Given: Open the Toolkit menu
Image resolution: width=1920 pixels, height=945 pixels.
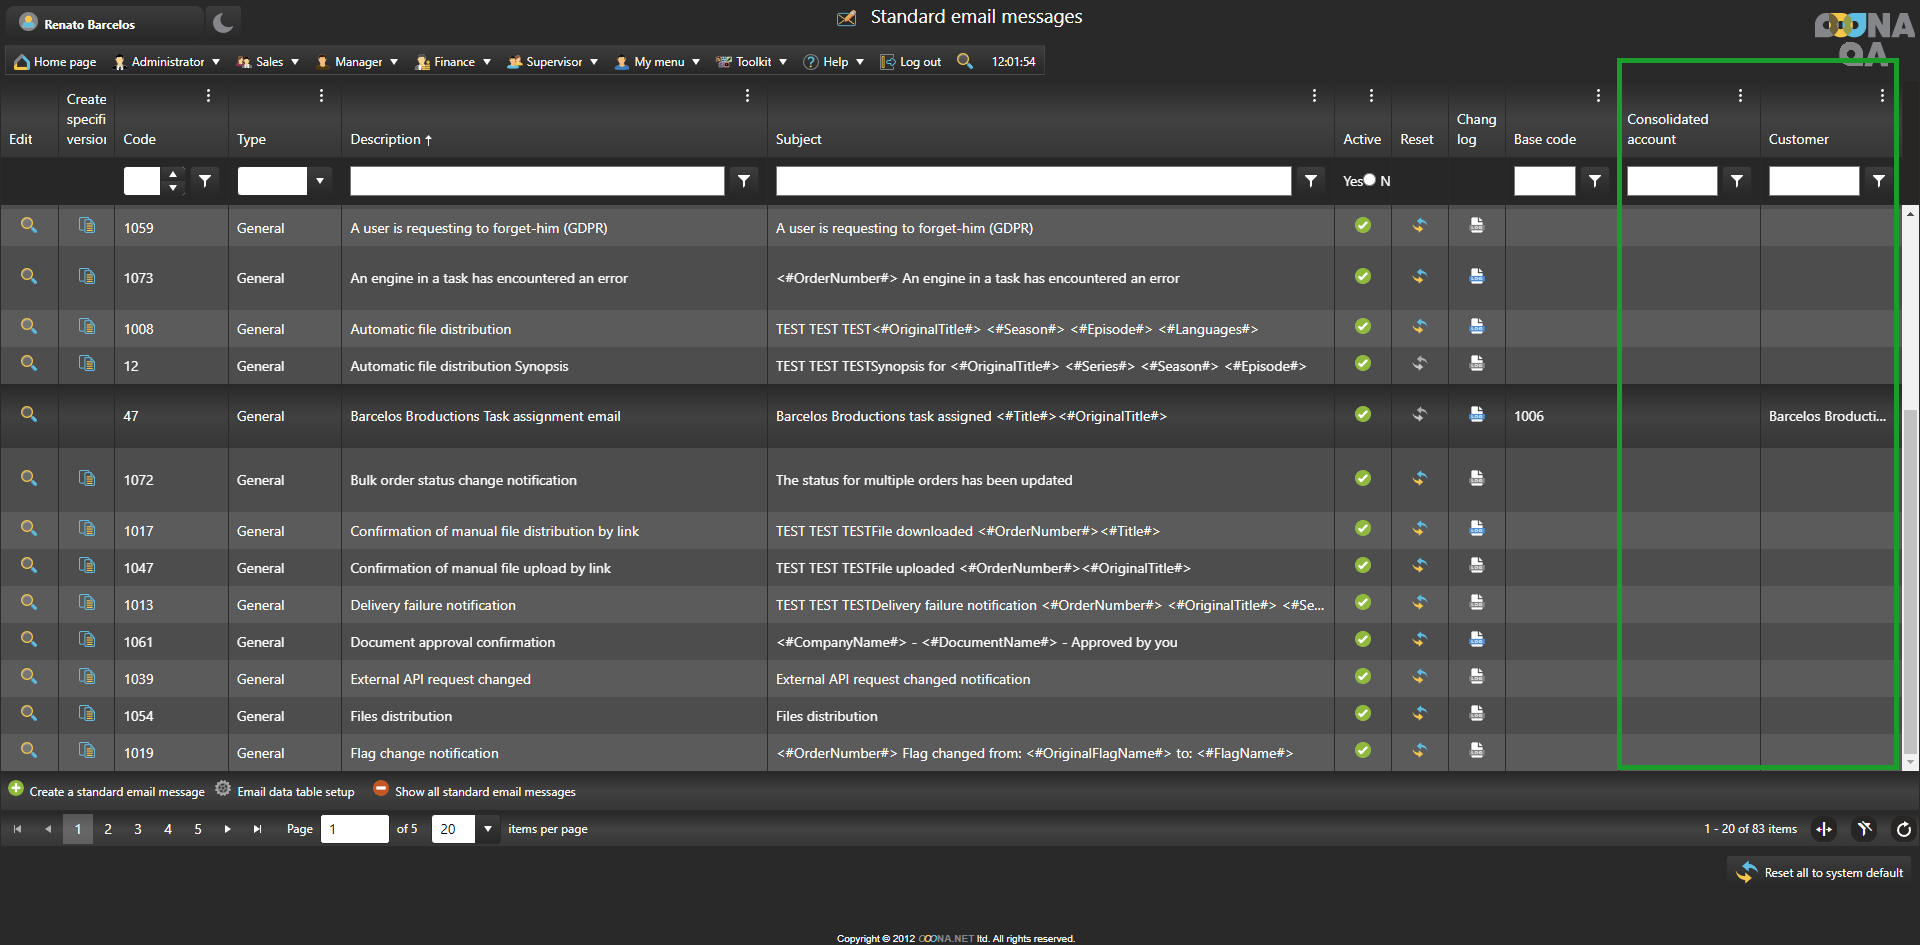Looking at the screenshot, I should point(752,62).
